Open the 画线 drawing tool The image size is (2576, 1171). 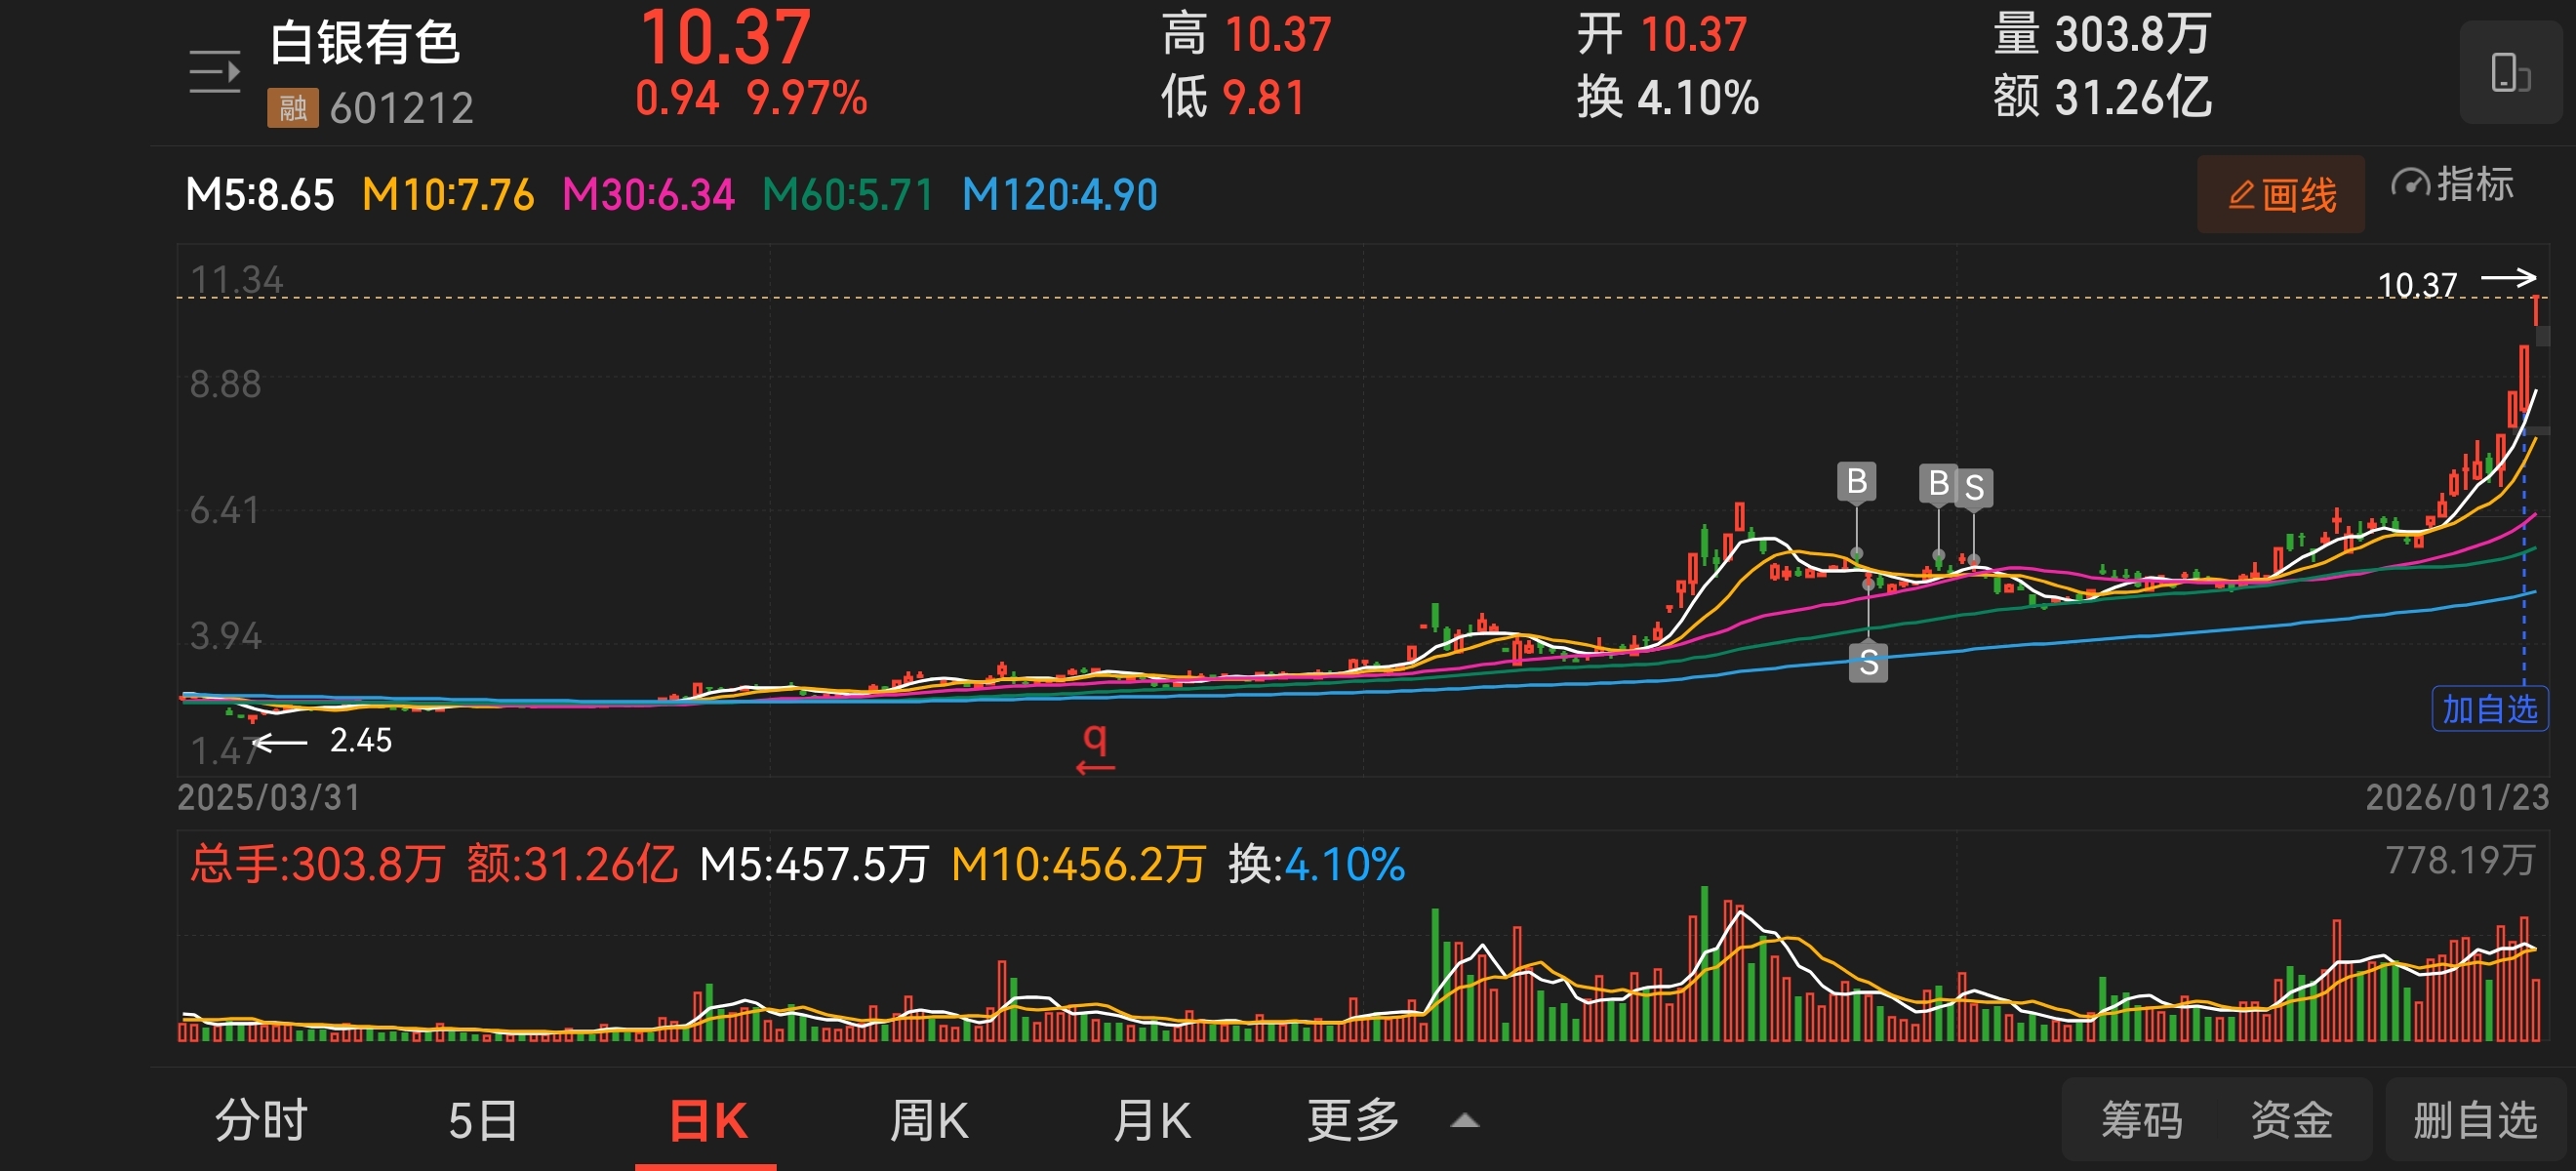point(2281,194)
